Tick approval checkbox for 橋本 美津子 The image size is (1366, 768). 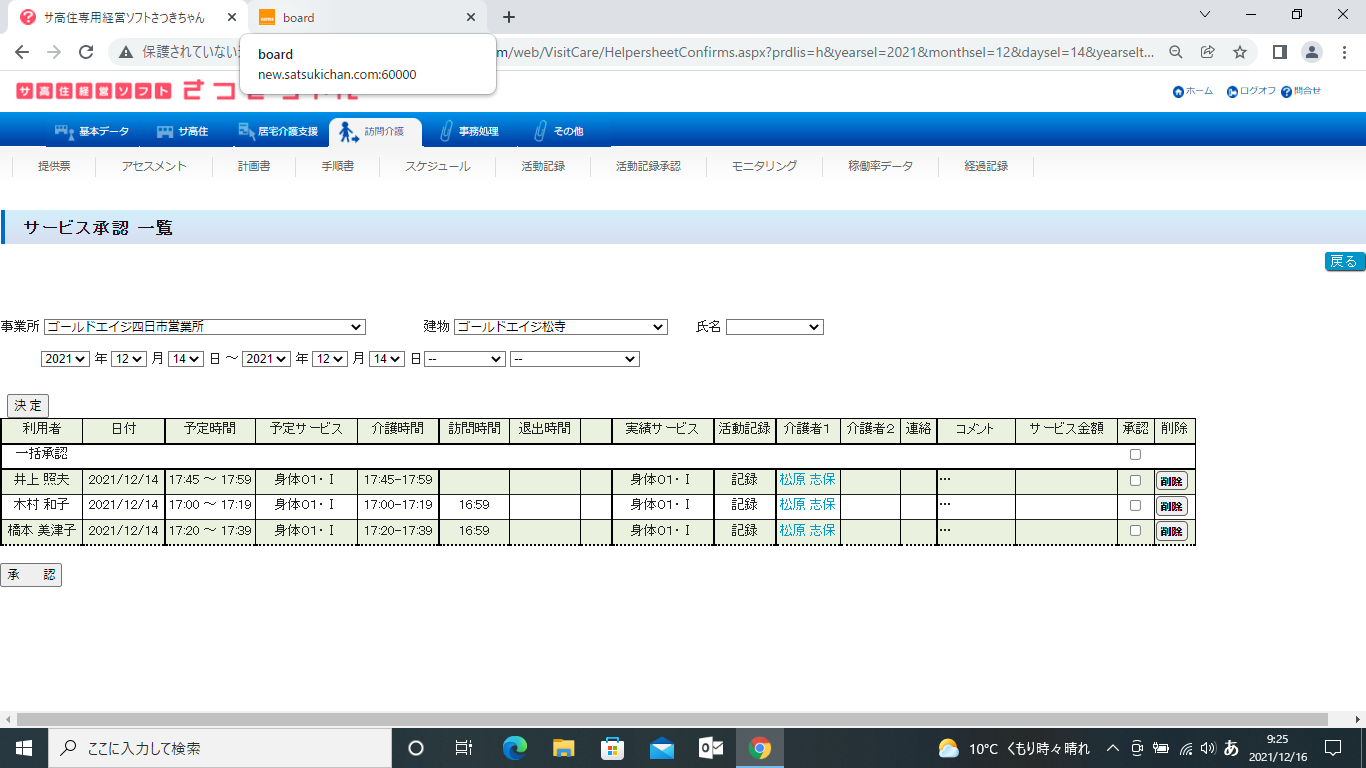1135,531
